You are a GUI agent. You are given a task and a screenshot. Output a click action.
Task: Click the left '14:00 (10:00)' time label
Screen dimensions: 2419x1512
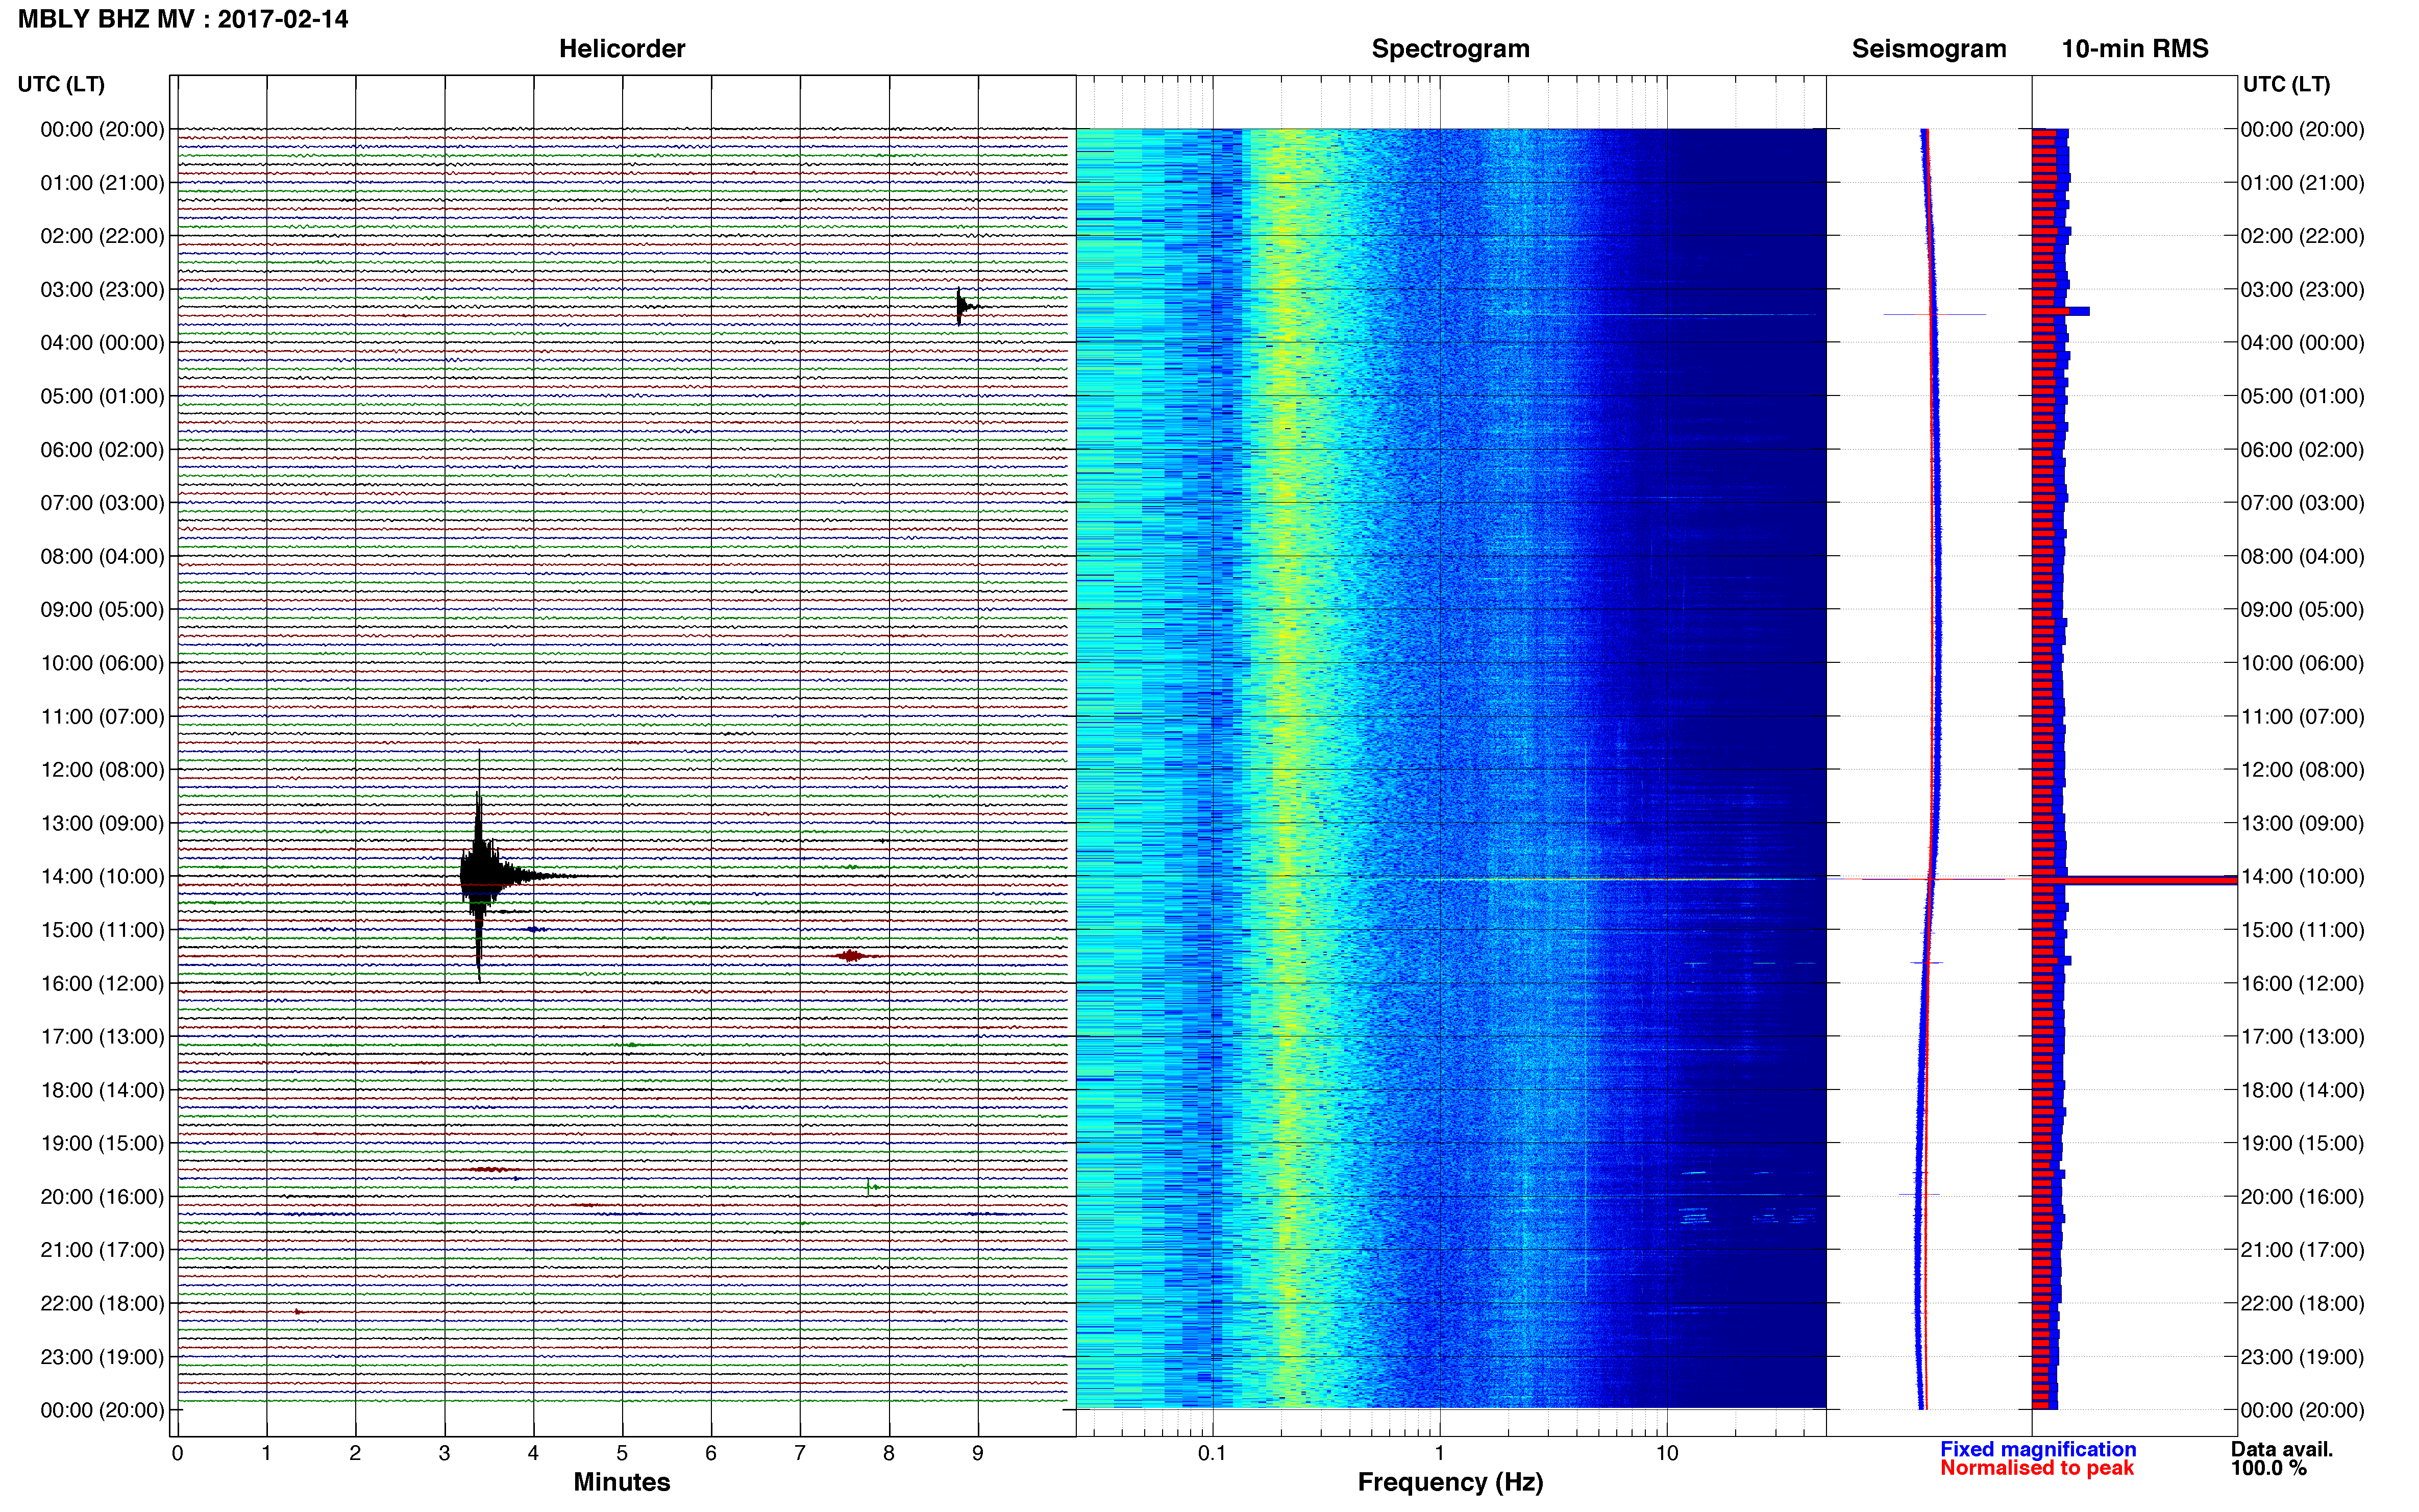(102, 877)
